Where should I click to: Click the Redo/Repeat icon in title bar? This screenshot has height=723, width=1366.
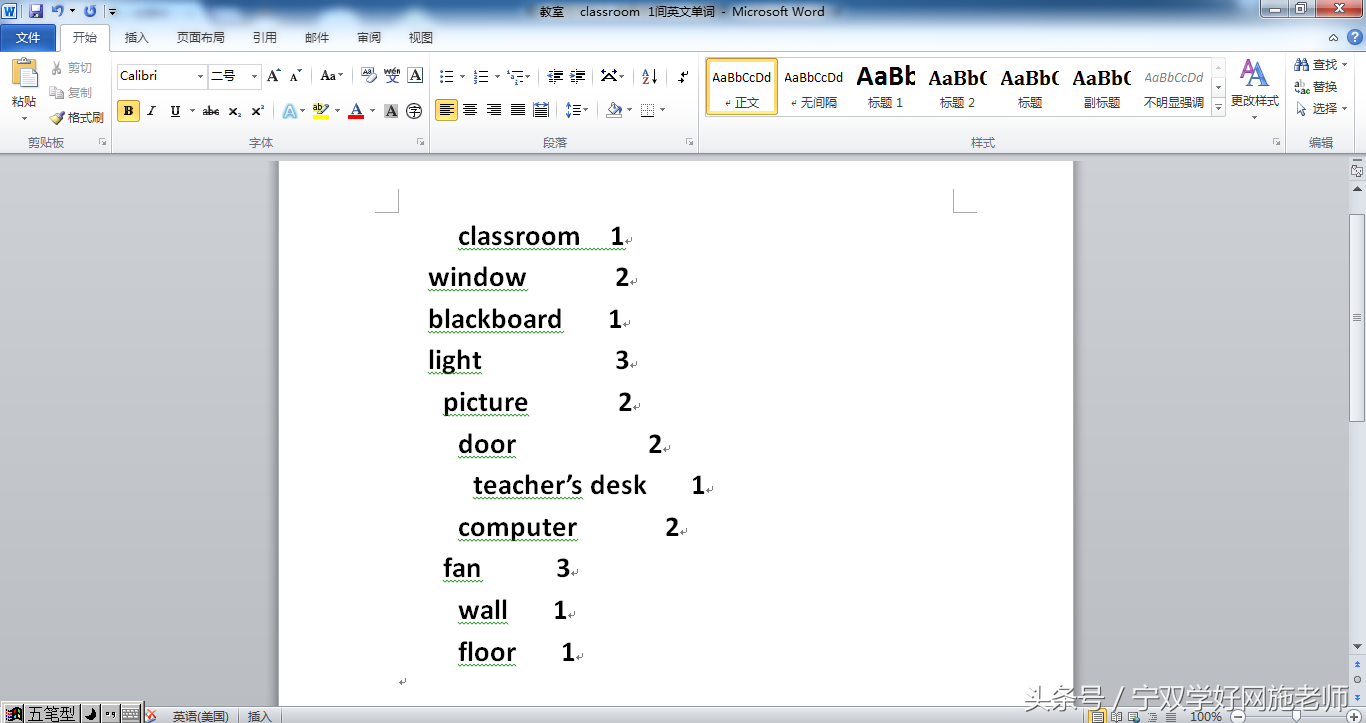(x=90, y=11)
